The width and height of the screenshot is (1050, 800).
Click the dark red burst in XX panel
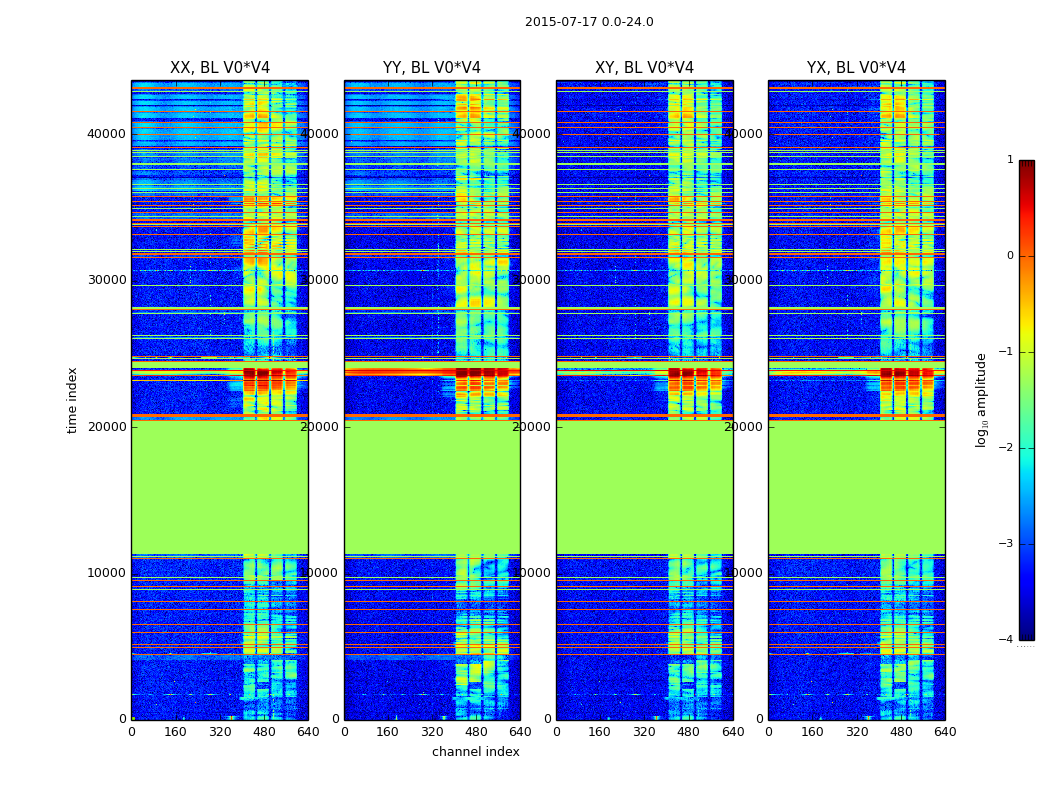click(270, 378)
